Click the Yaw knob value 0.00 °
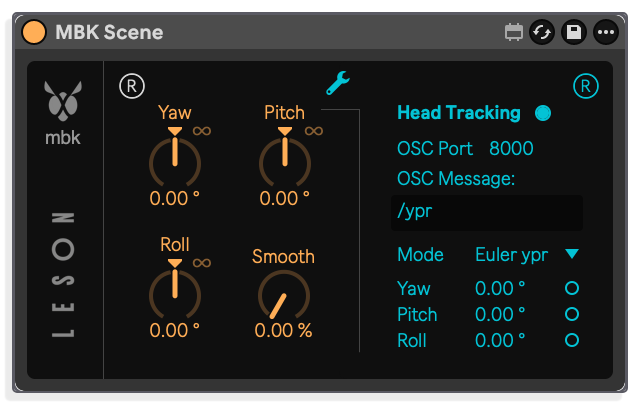 click(x=174, y=199)
